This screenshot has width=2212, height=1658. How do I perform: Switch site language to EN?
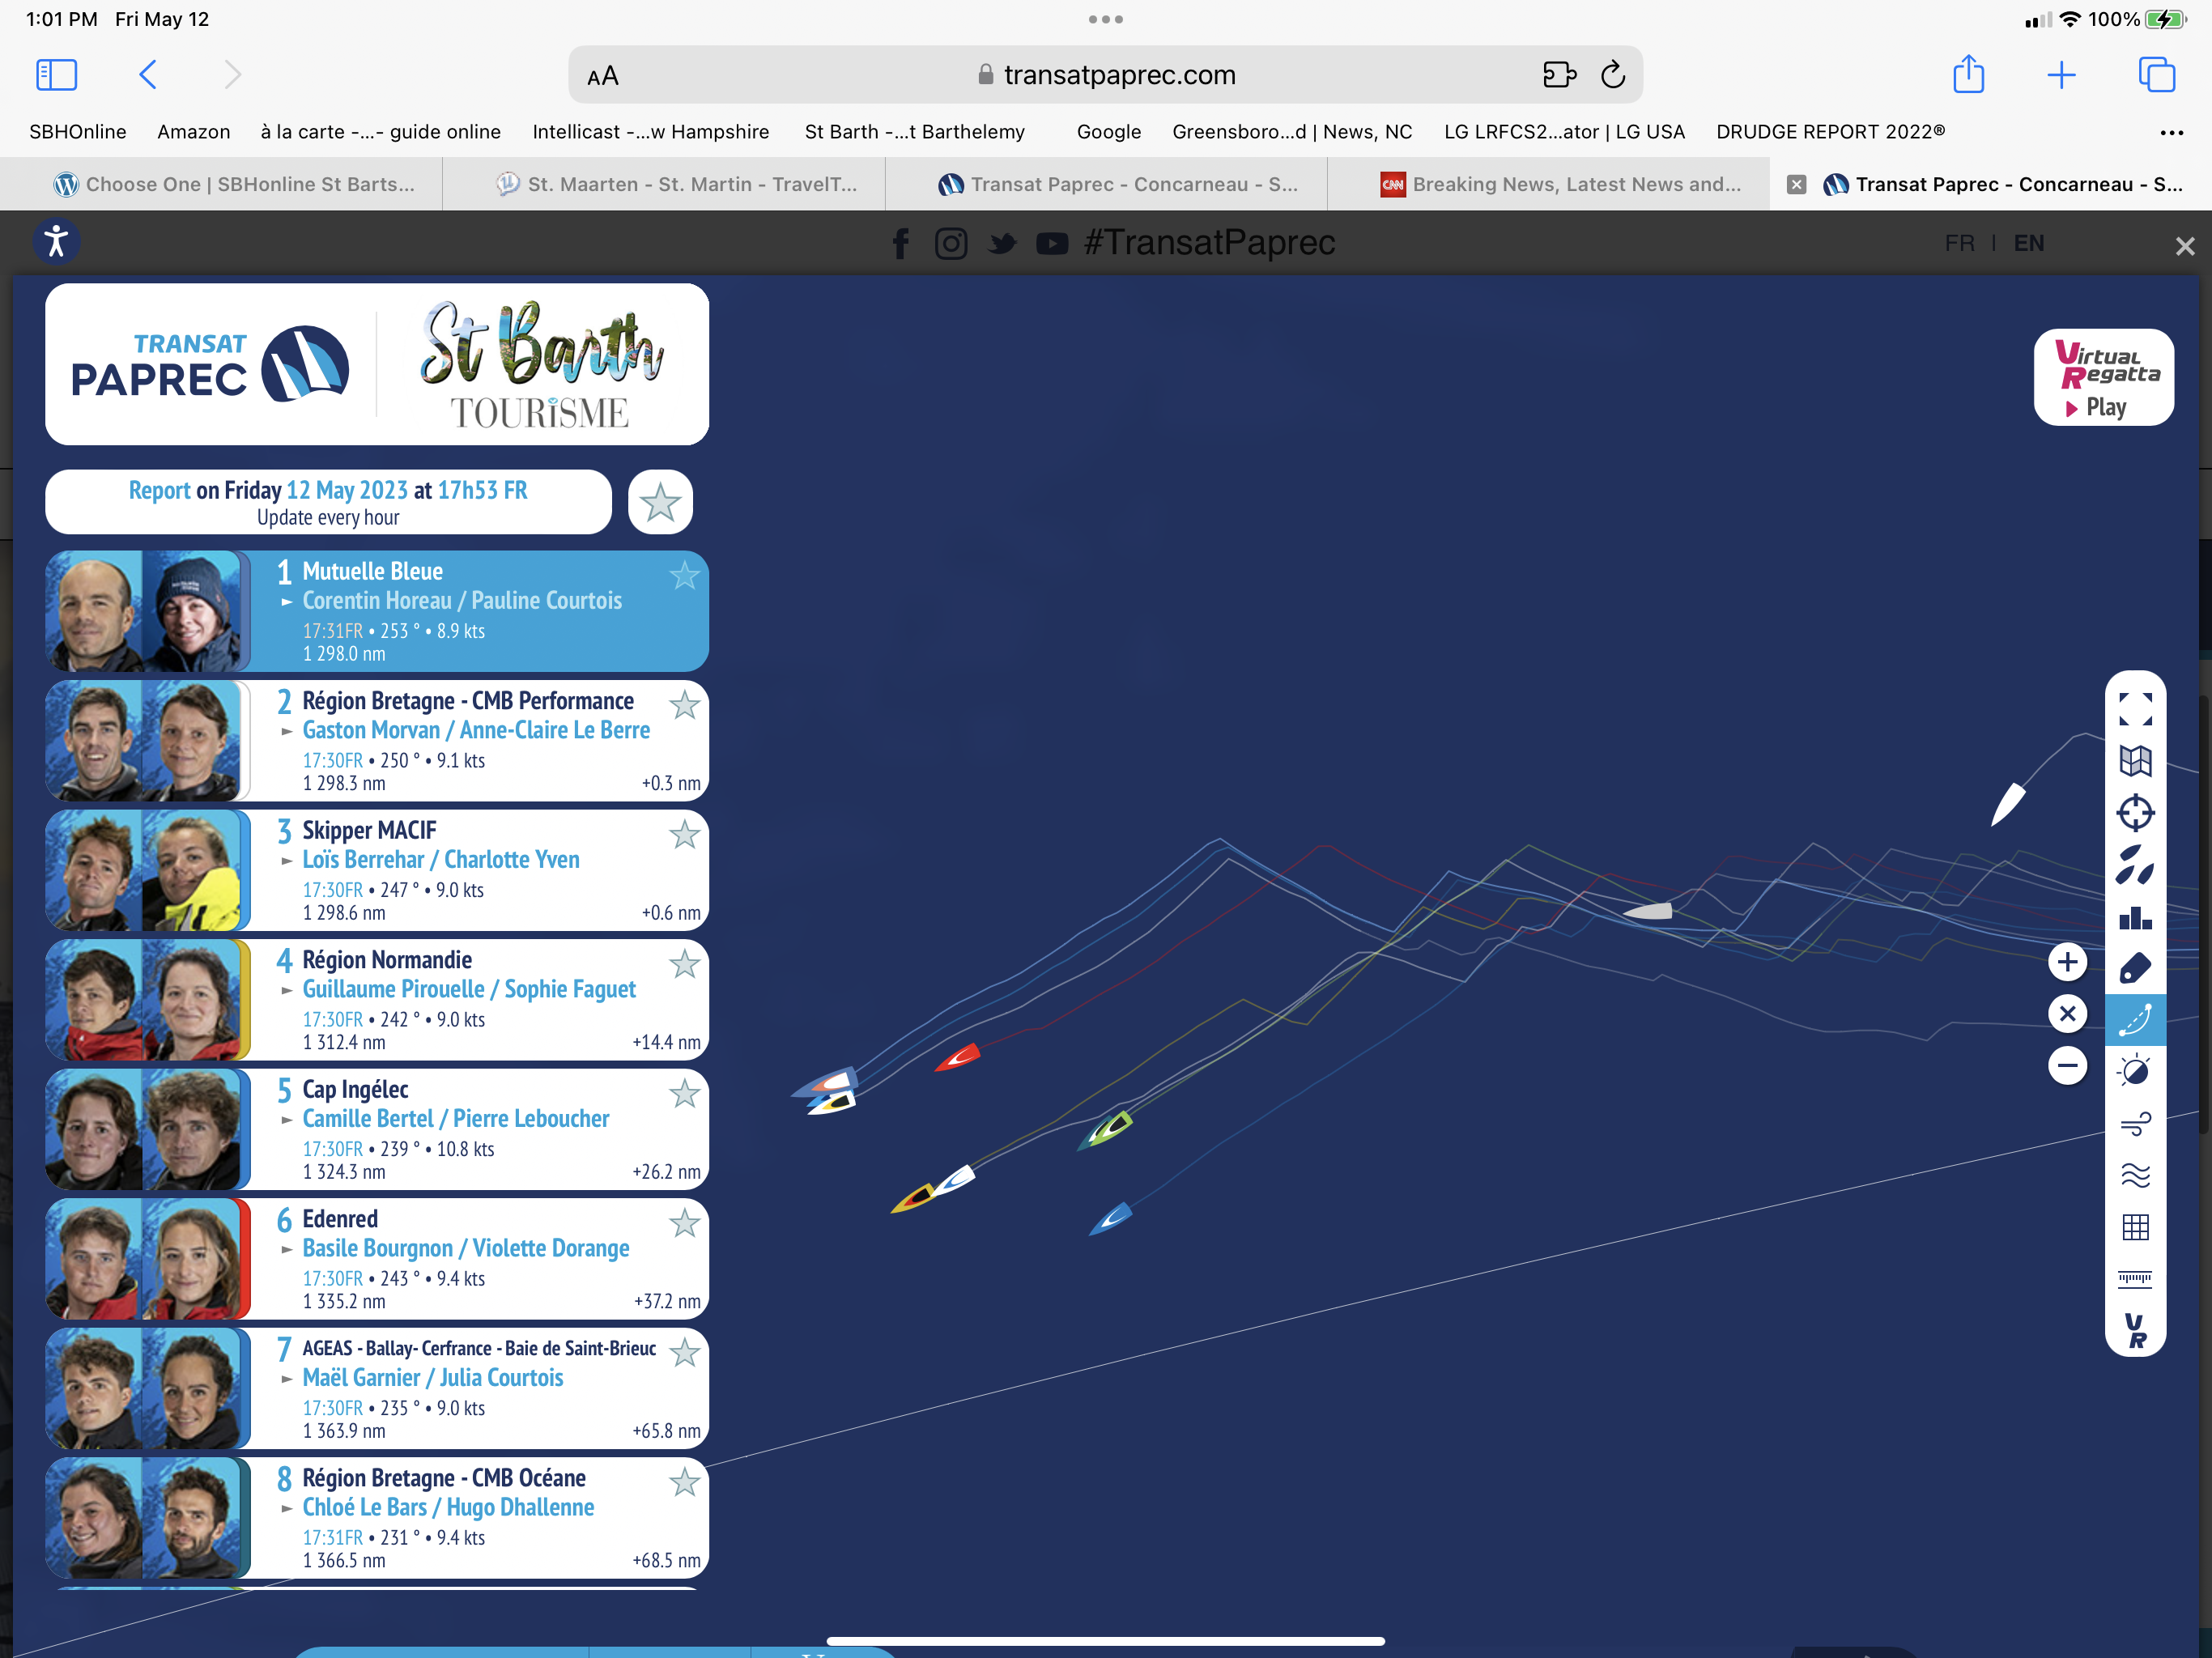(x=2028, y=243)
